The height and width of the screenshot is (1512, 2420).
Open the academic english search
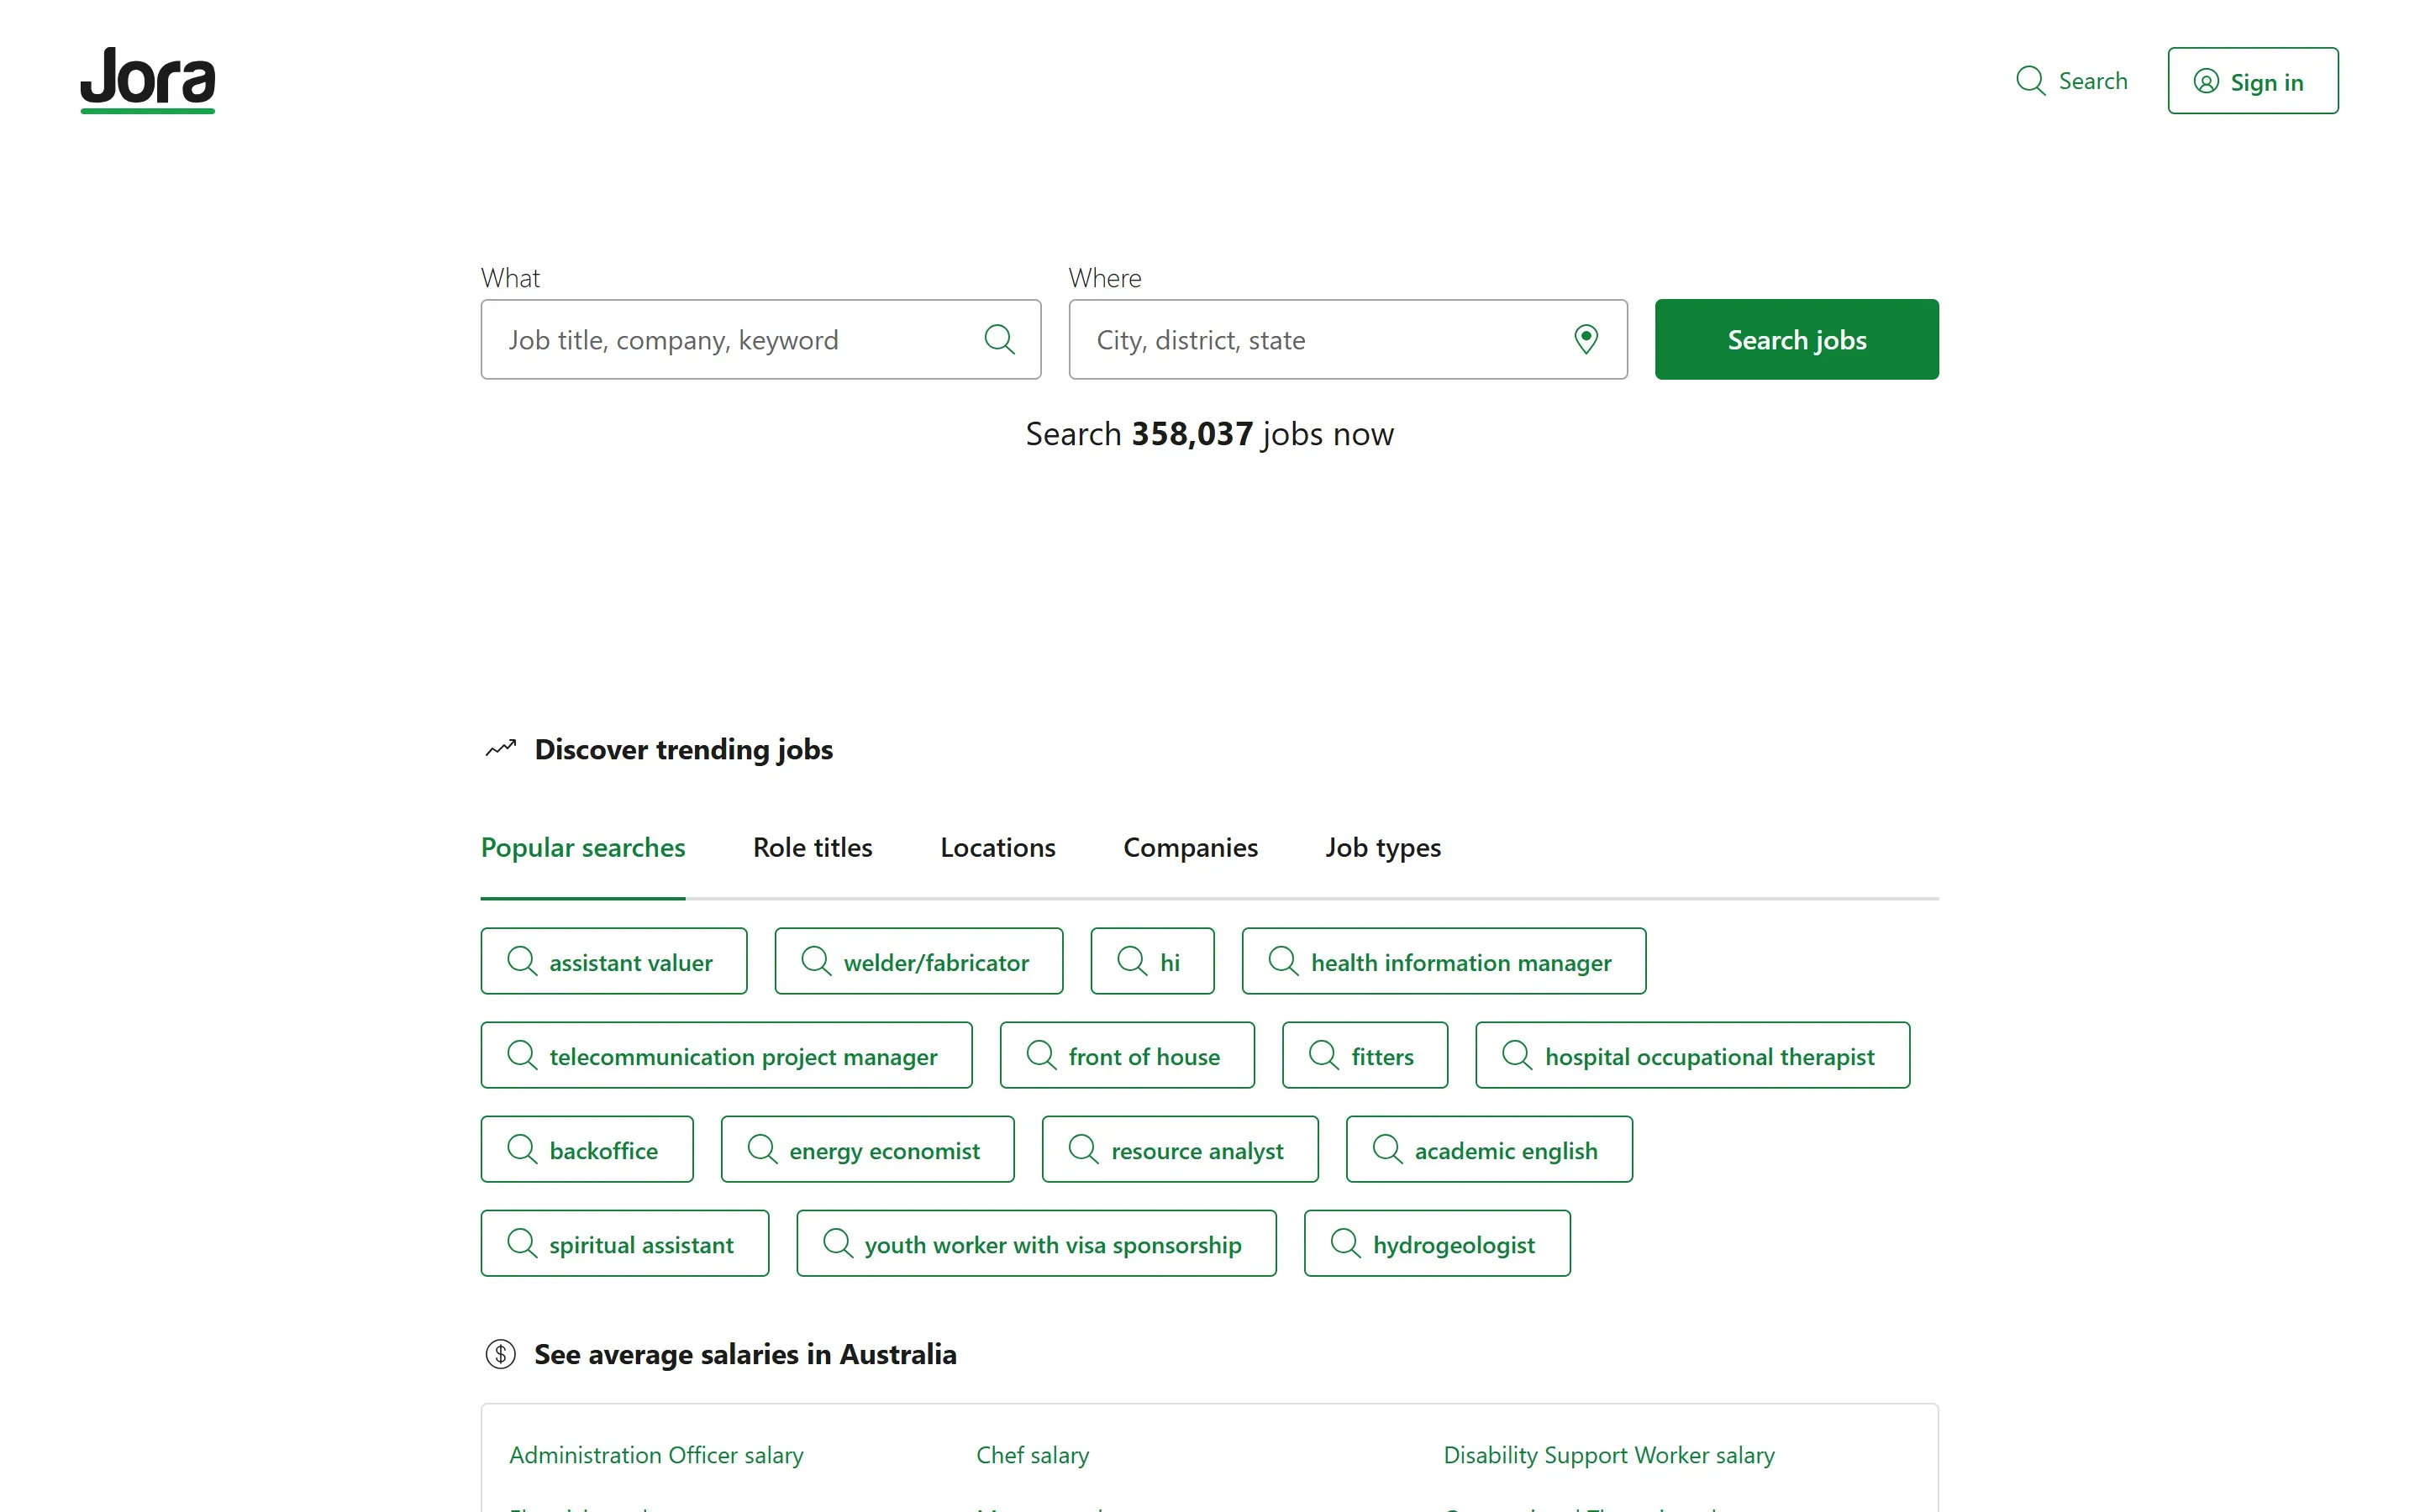coord(1489,1149)
